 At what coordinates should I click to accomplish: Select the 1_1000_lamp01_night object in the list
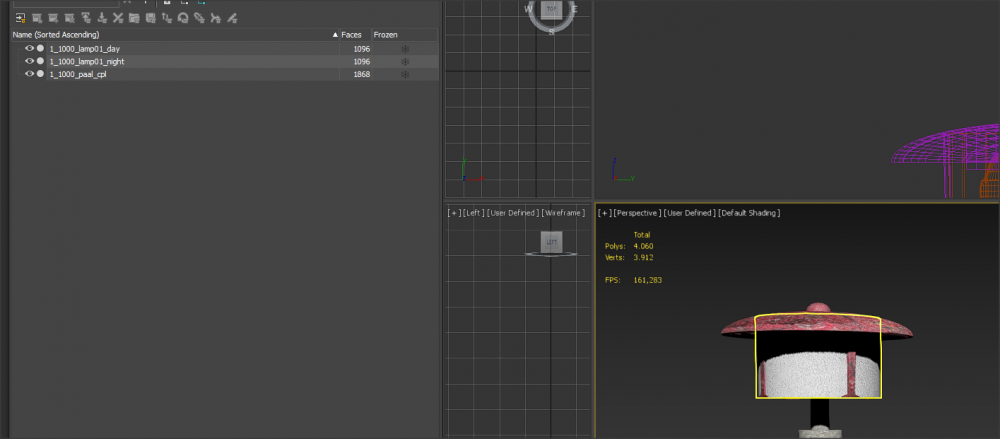tap(87, 61)
